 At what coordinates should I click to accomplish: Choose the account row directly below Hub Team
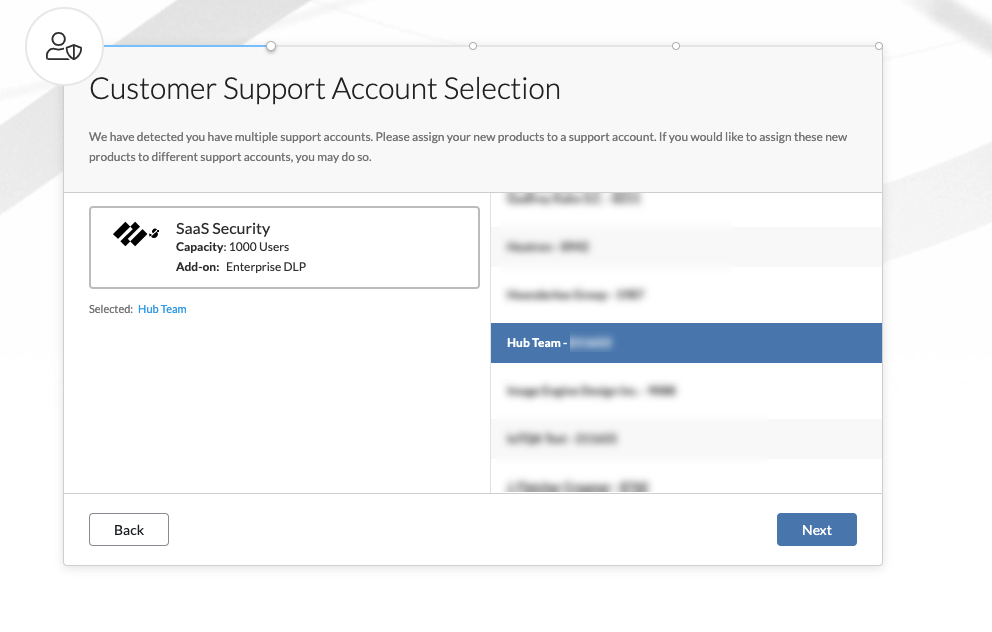tap(686, 391)
